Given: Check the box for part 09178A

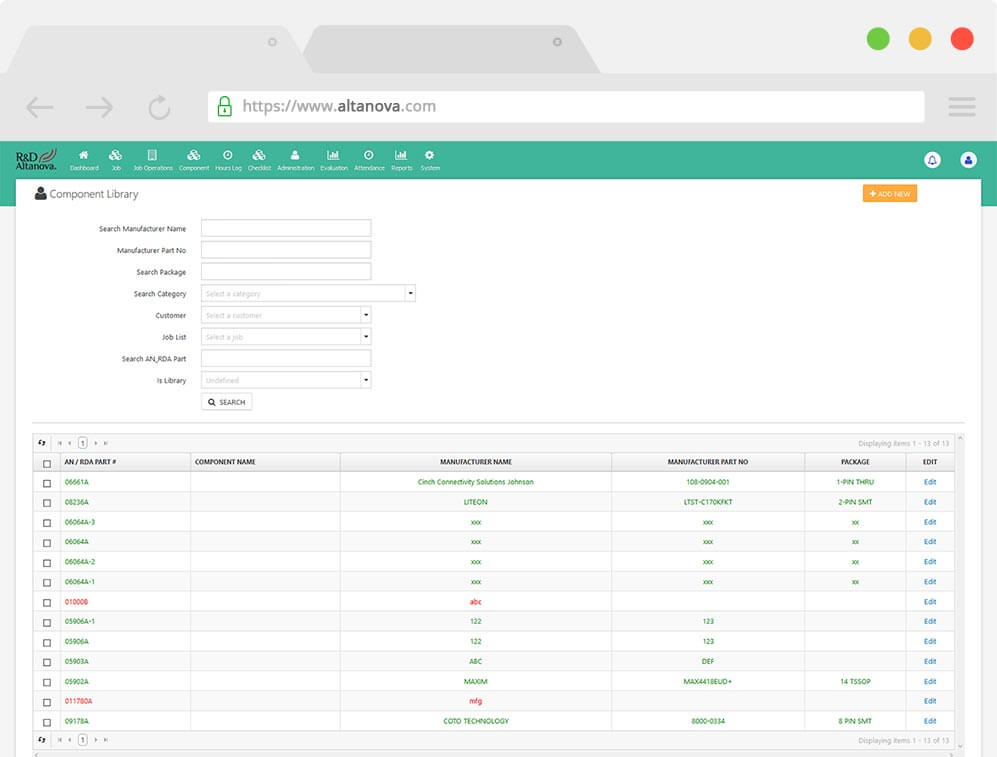Looking at the screenshot, I should 47,722.
